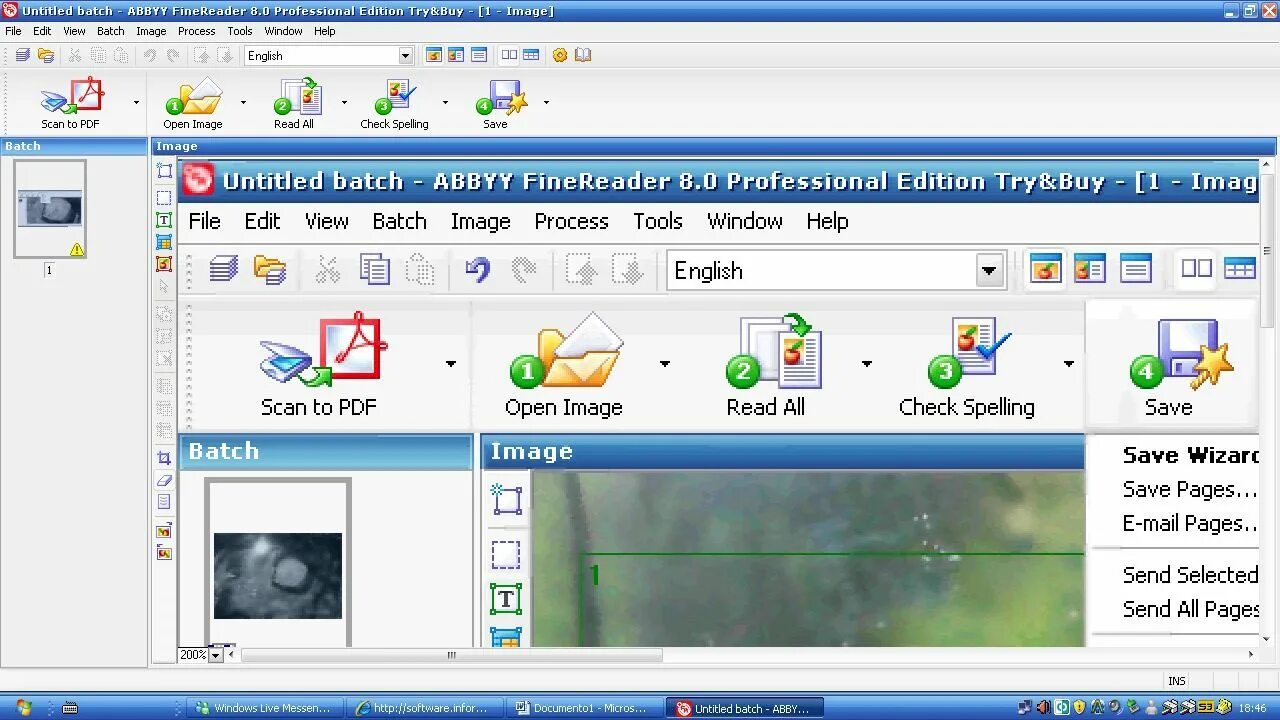Click the yellow warning icon on page thumbnail
This screenshot has height=720, width=1280.
[77, 249]
